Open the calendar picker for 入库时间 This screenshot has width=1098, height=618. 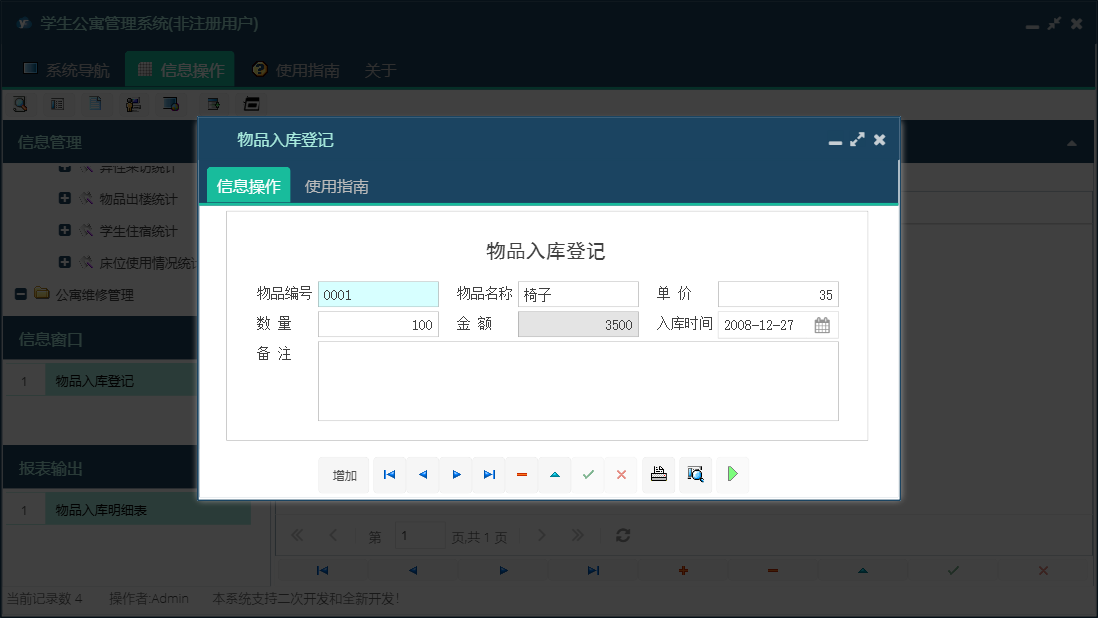tap(822, 324)
